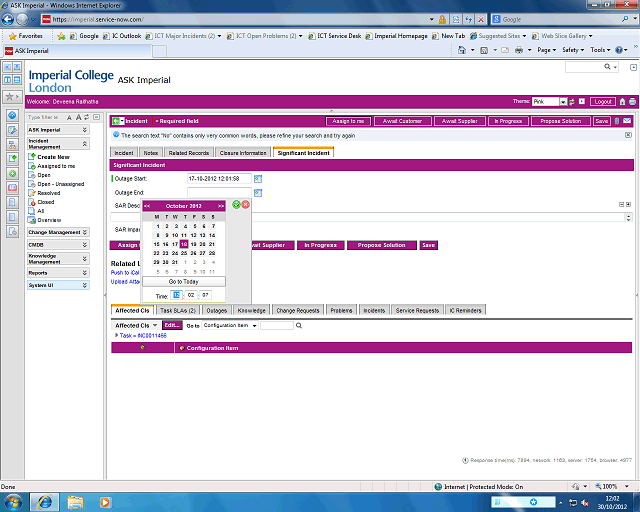Open the Theme dropdown showing Pink
640x512 pixels.
(x=551, y=101)
